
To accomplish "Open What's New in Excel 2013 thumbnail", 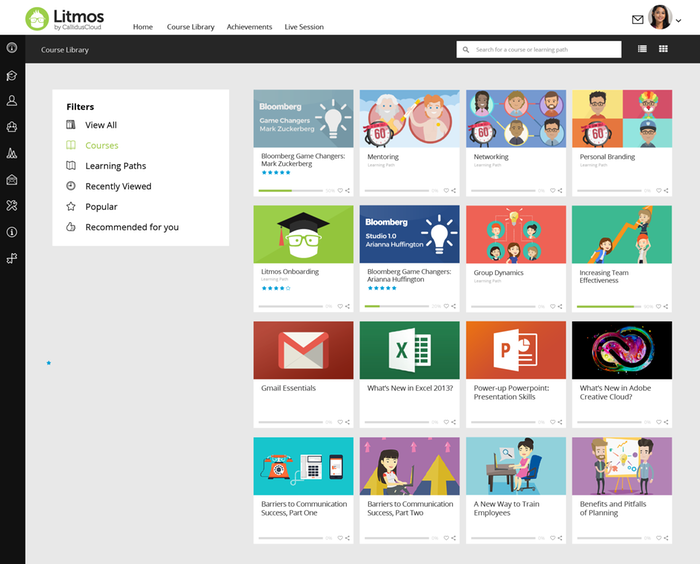I will click(409, 350).
